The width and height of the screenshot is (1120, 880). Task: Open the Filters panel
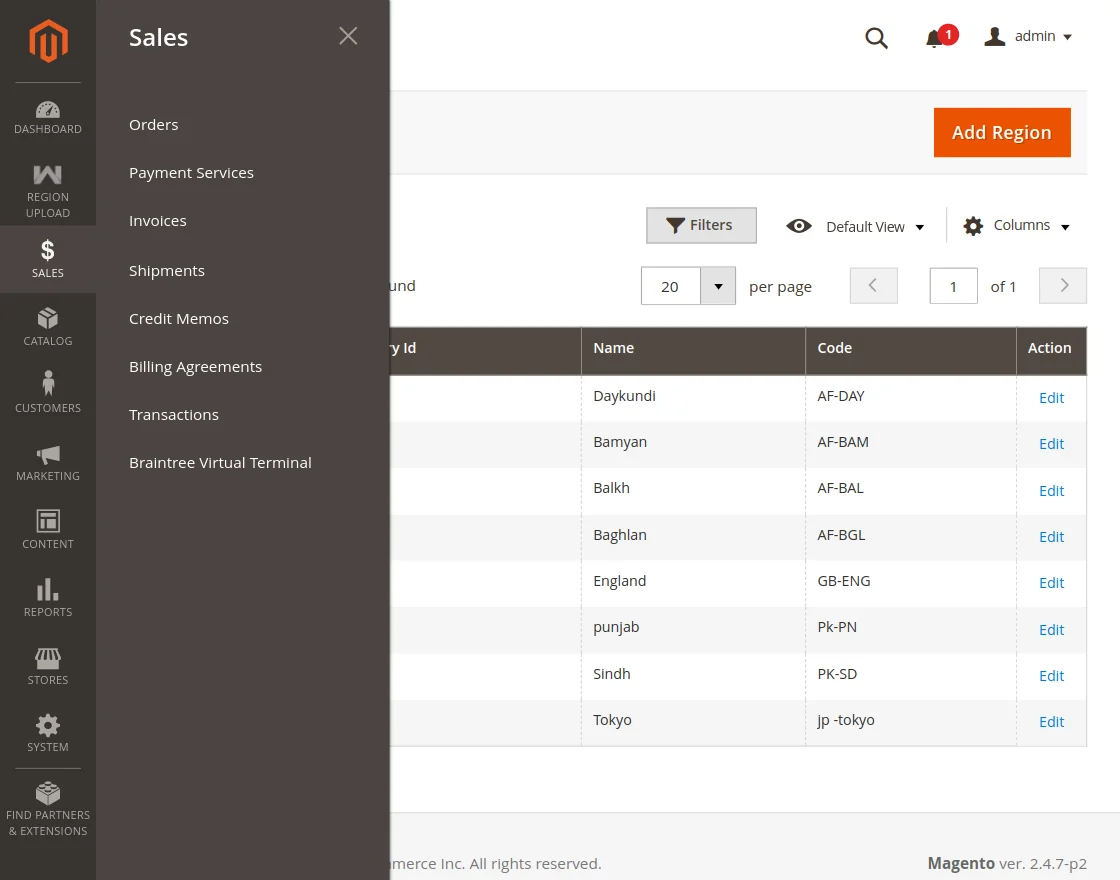pos(701,225)
